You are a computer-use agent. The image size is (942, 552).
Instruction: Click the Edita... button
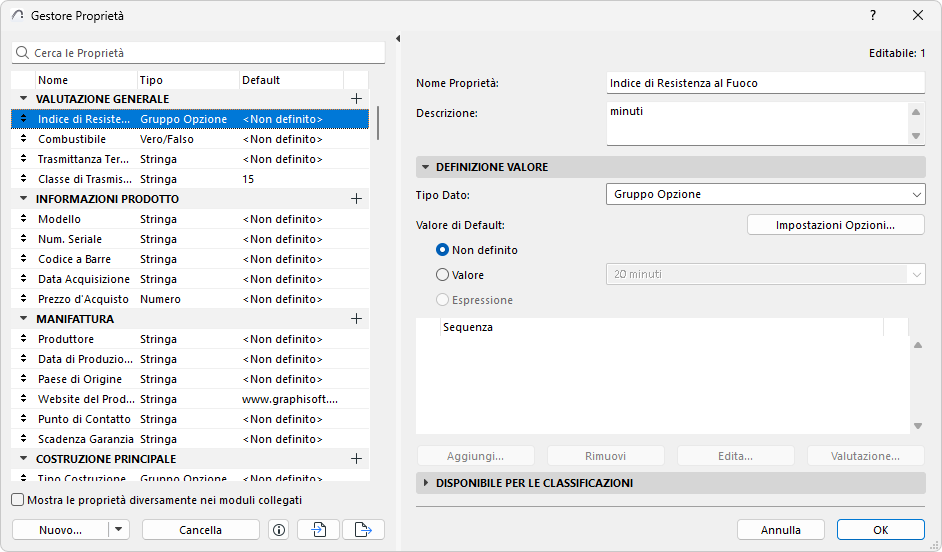pos(735,456)
